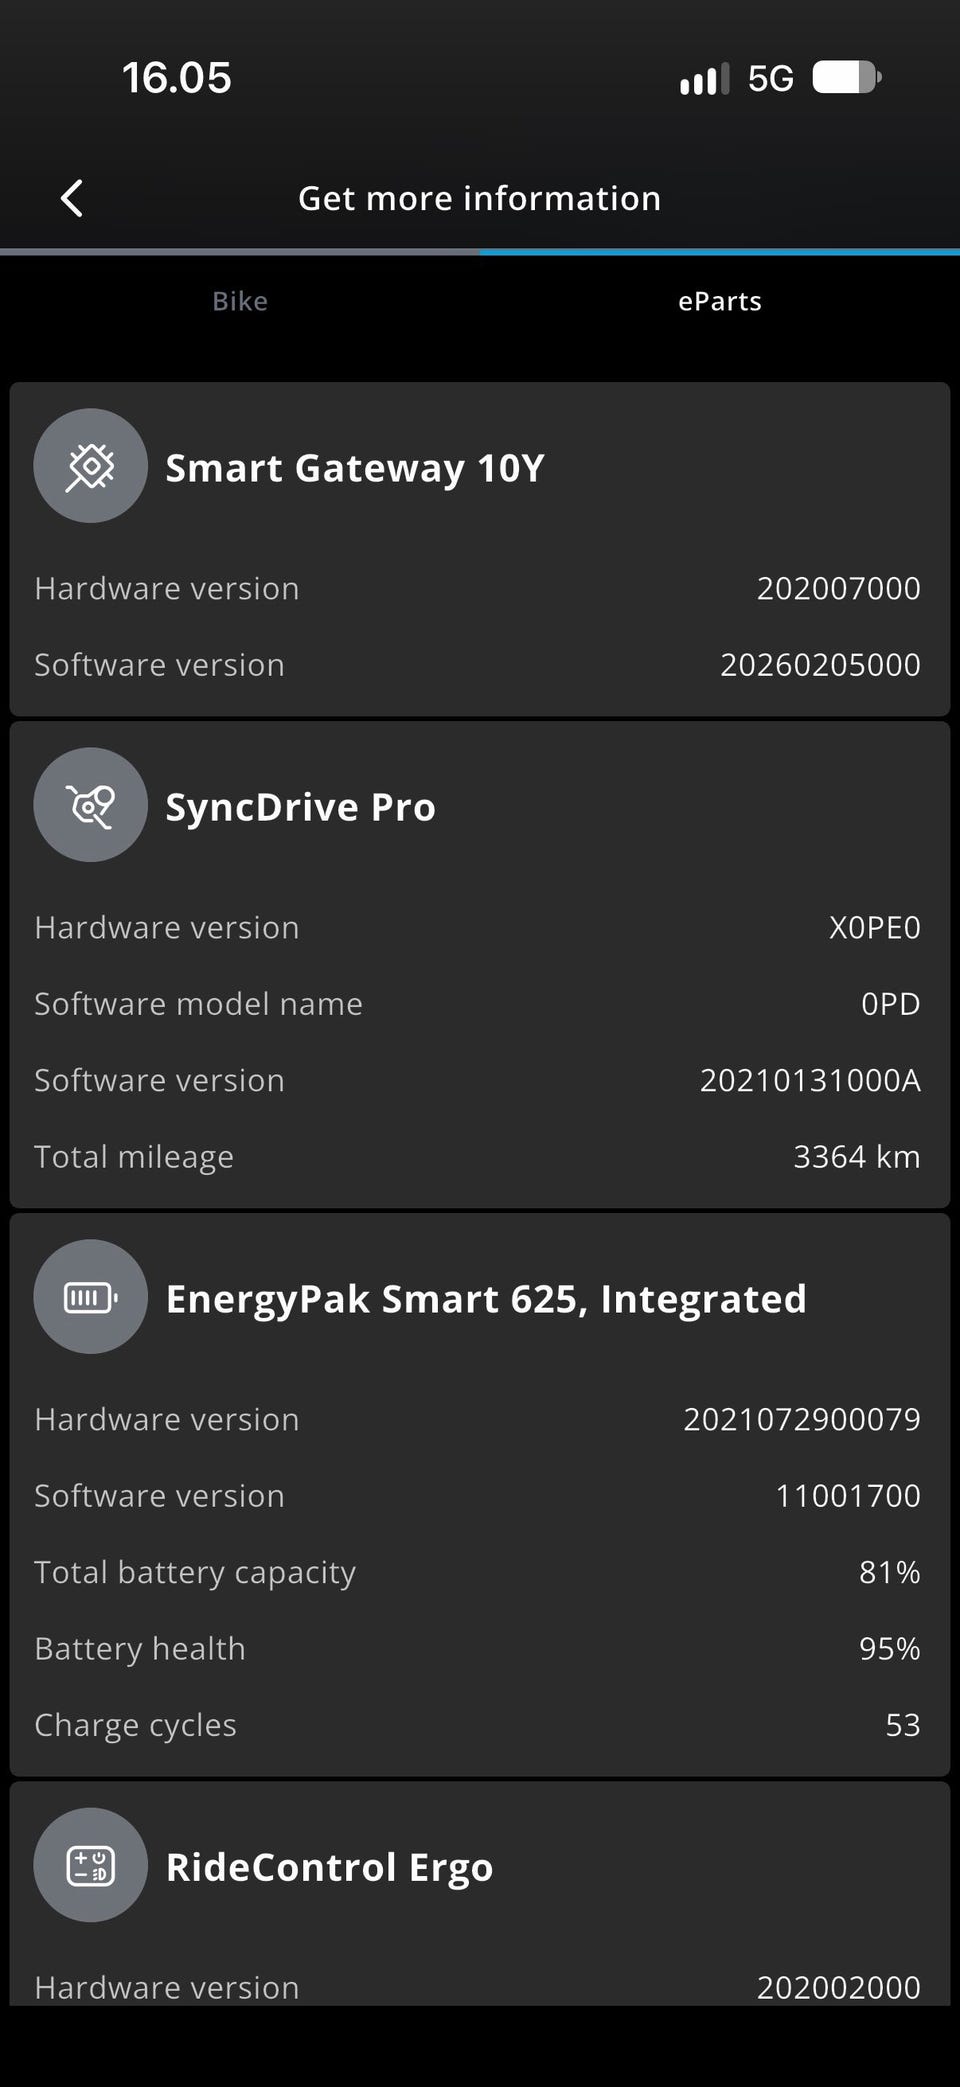Tap the RideControl Ergo heading
960x2087 pixels.
(x=330, y=1867)
